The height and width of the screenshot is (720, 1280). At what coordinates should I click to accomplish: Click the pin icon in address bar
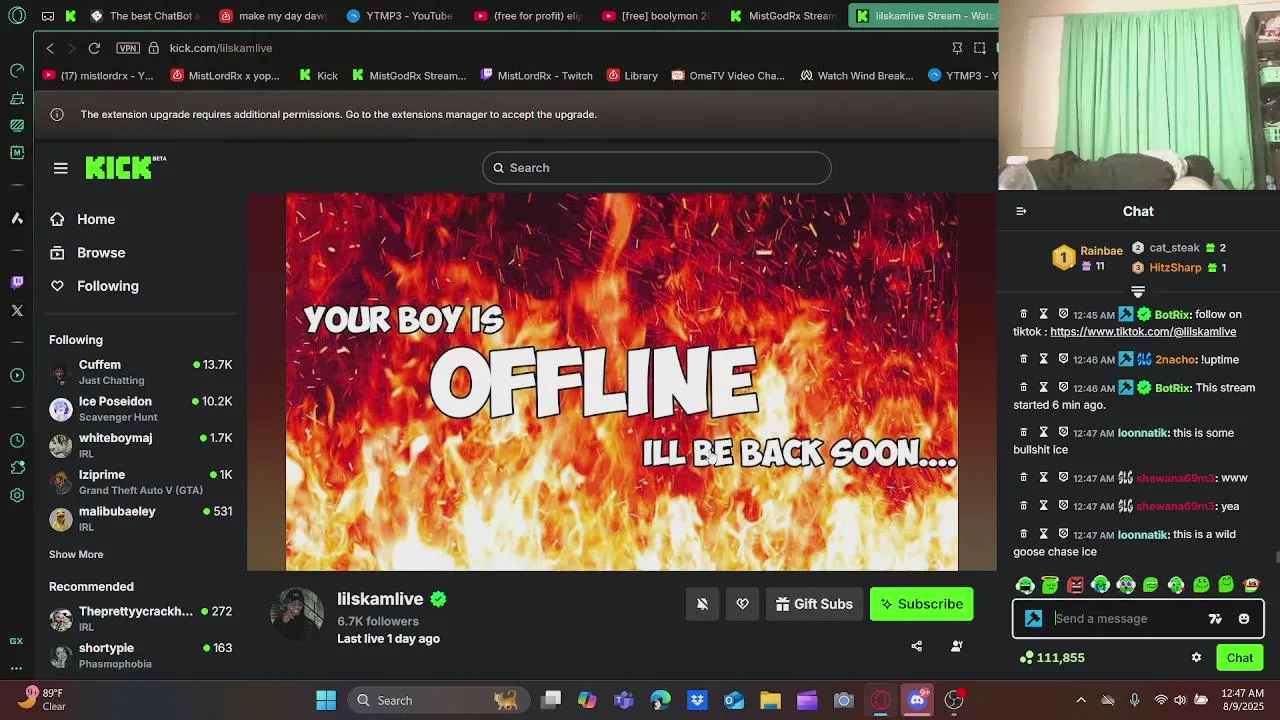click(957, 48)
